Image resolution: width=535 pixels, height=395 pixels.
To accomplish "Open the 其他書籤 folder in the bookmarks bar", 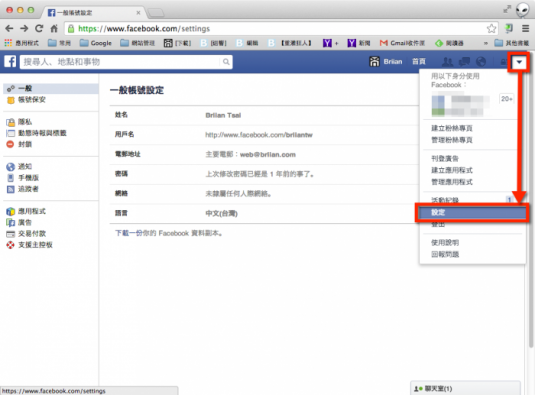I will coord(512,43).
